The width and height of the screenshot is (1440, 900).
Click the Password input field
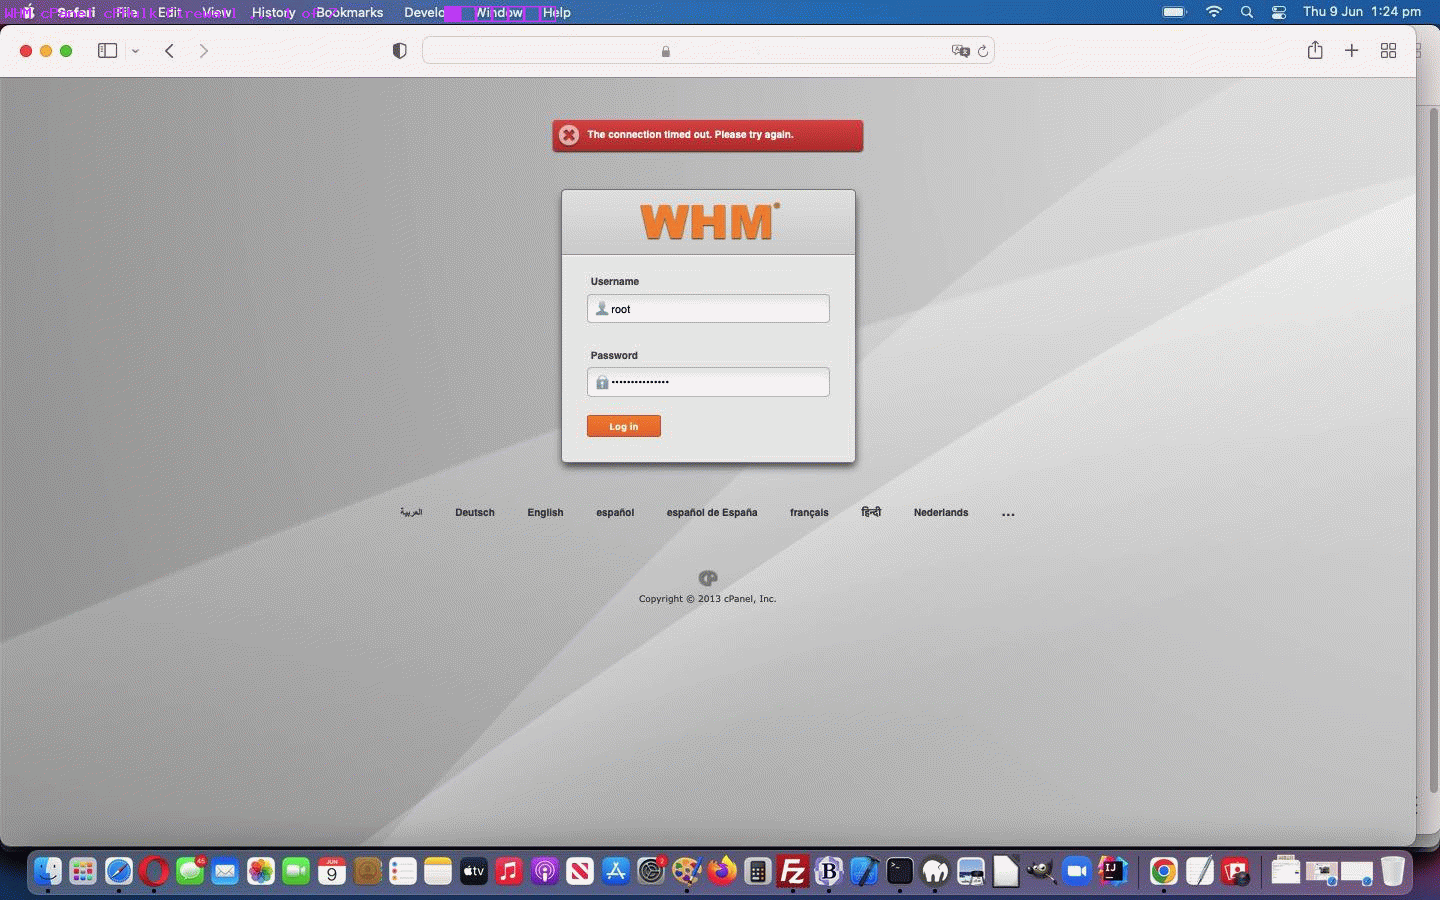point(708,382)
